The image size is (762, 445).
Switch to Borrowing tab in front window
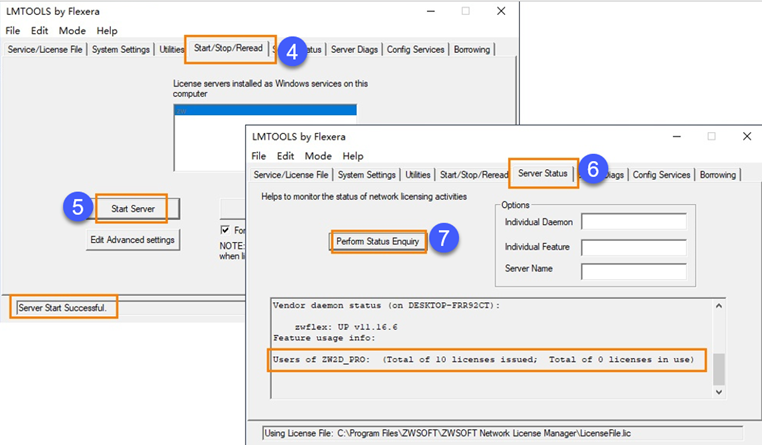(x=718, y=175)
